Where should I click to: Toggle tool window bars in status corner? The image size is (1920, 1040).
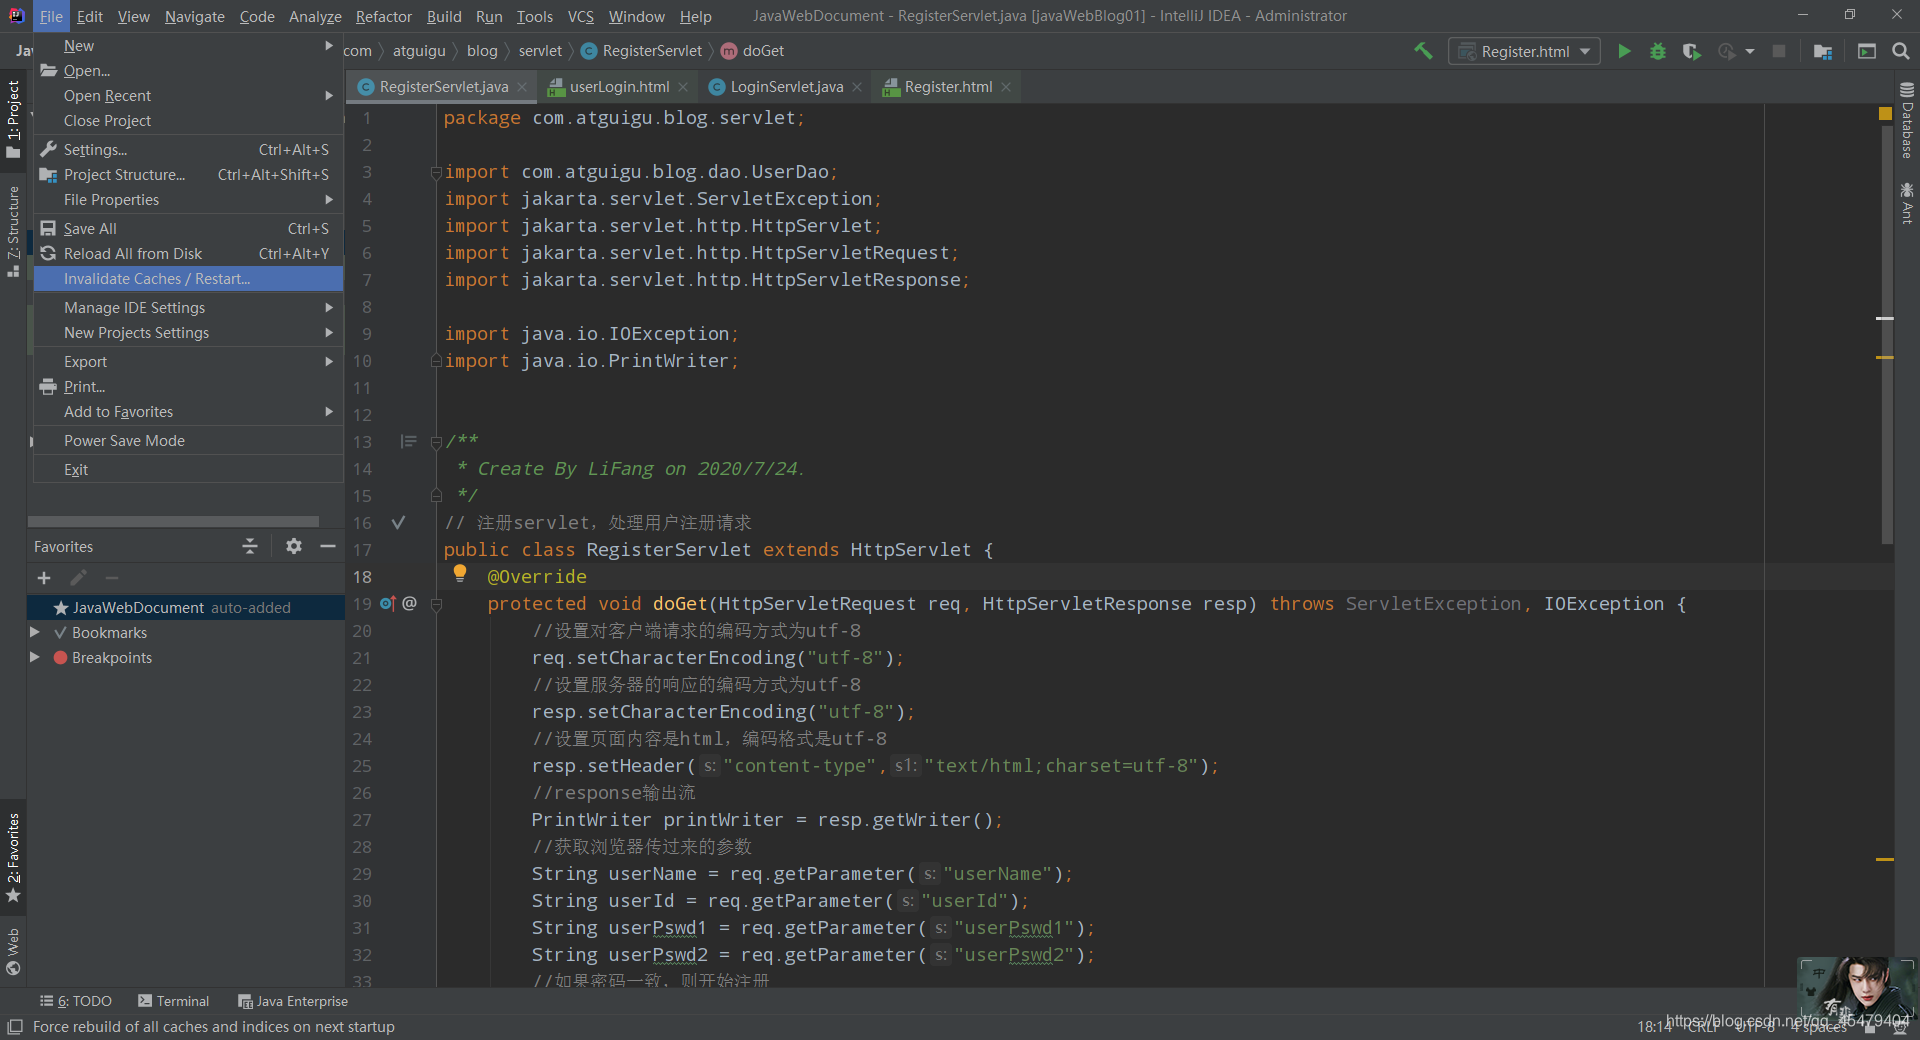coord(15,1027)
